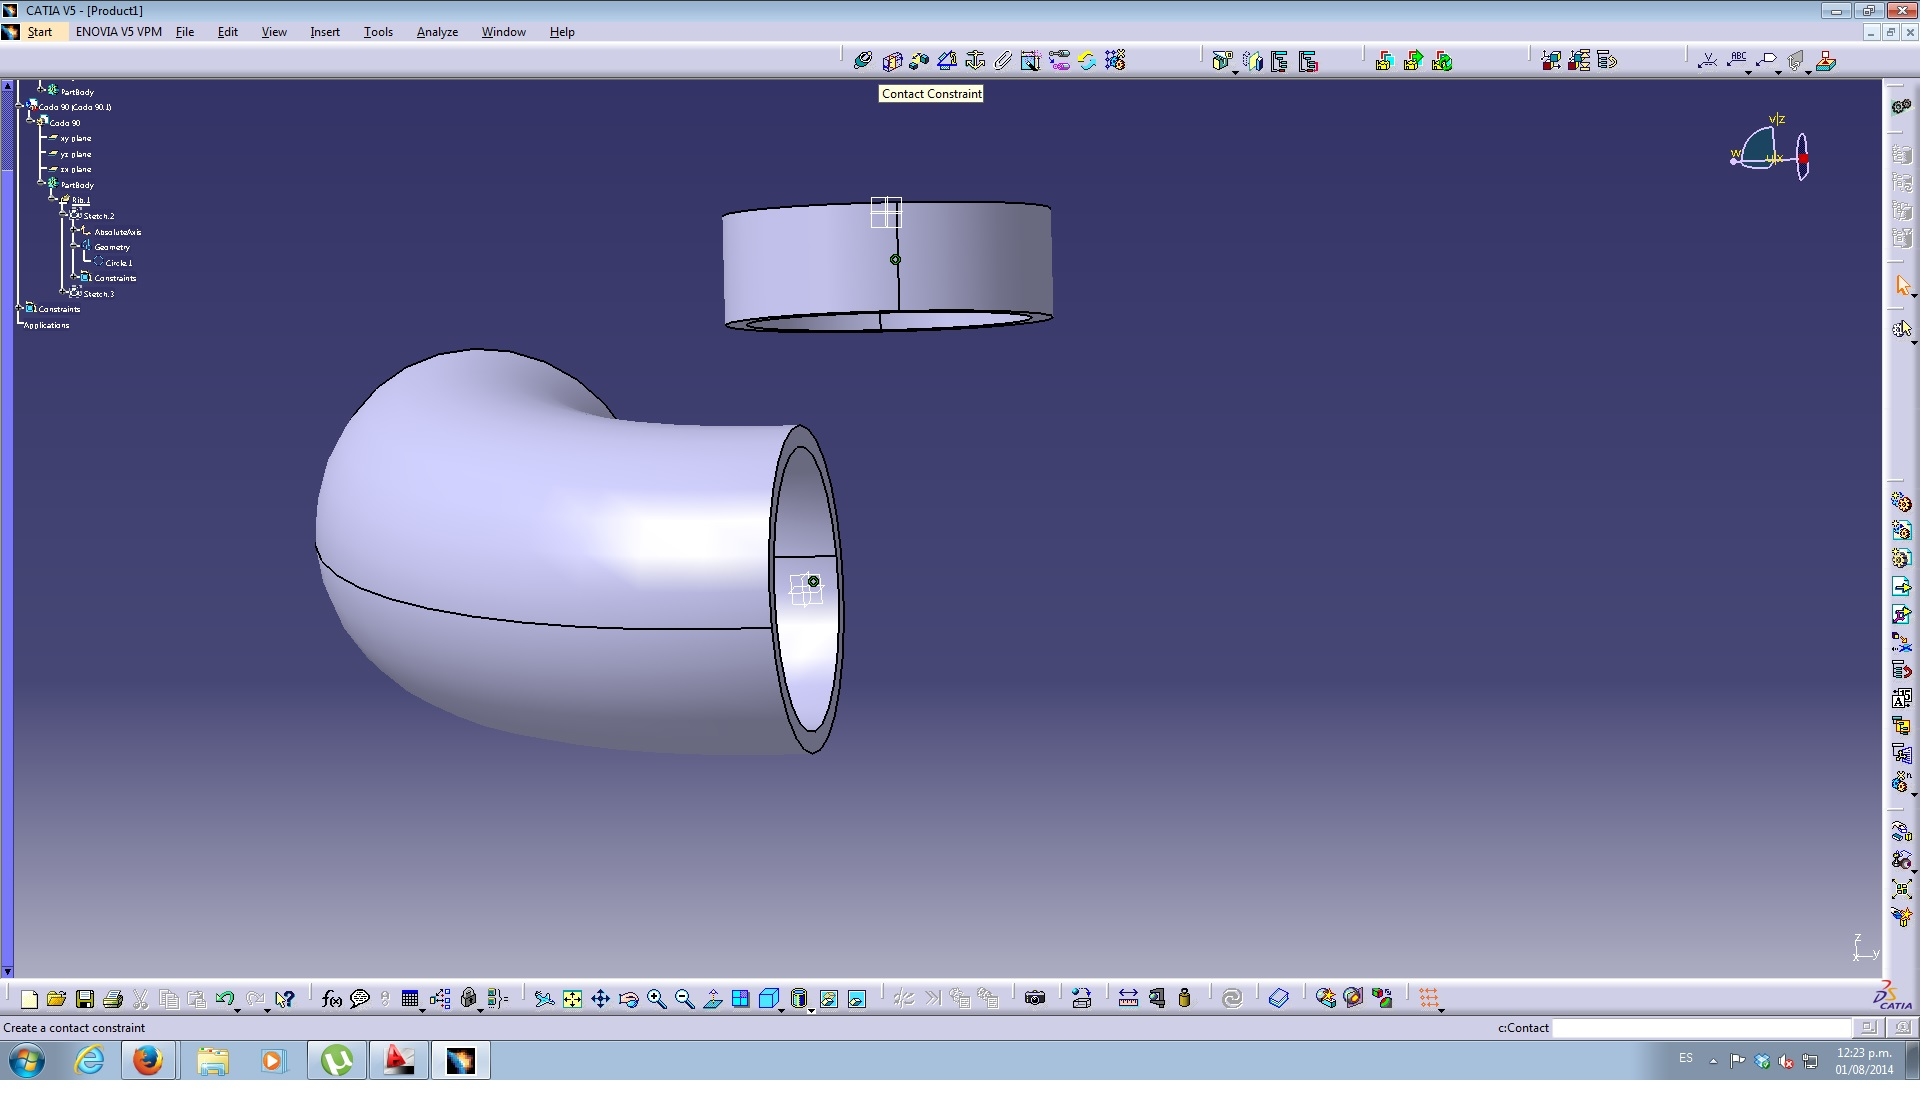The image size is (1928, 1096).
Task: Click the Contact Constraint tool icon
Action: [x=892, y=61]
